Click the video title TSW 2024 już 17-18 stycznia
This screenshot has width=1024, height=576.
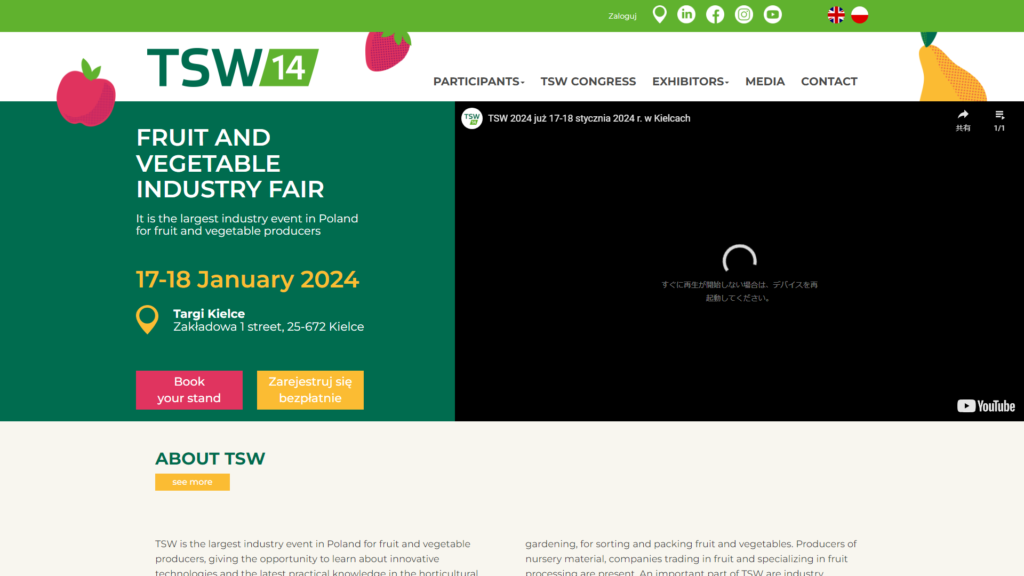(589, 118)
